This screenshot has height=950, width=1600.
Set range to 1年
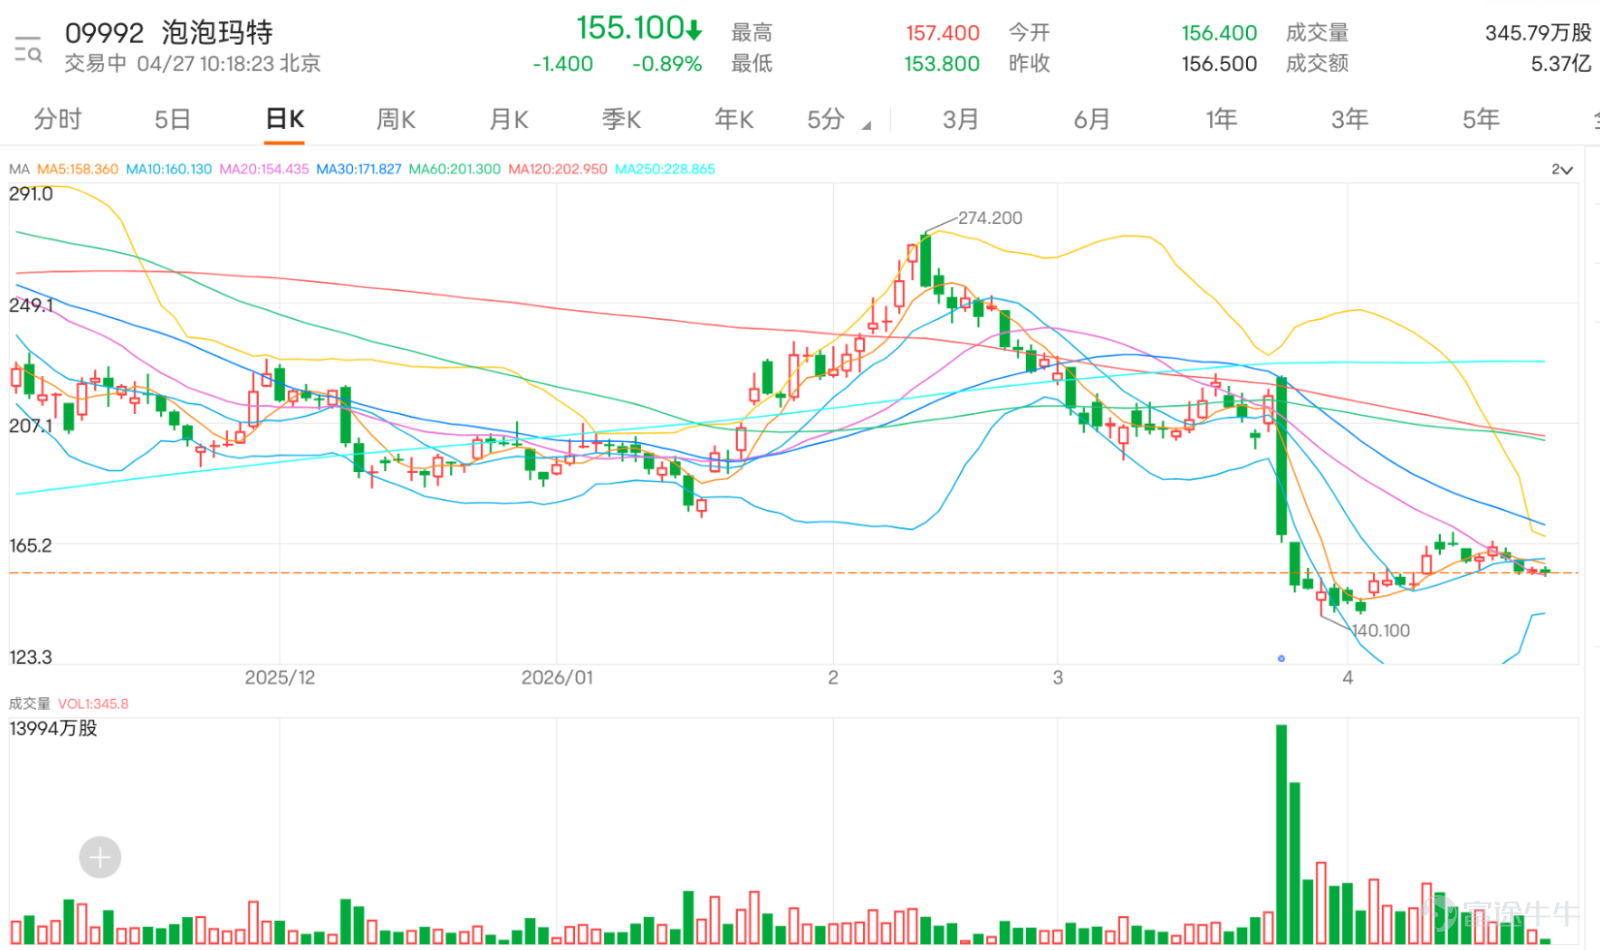(x=1221, y=119)
